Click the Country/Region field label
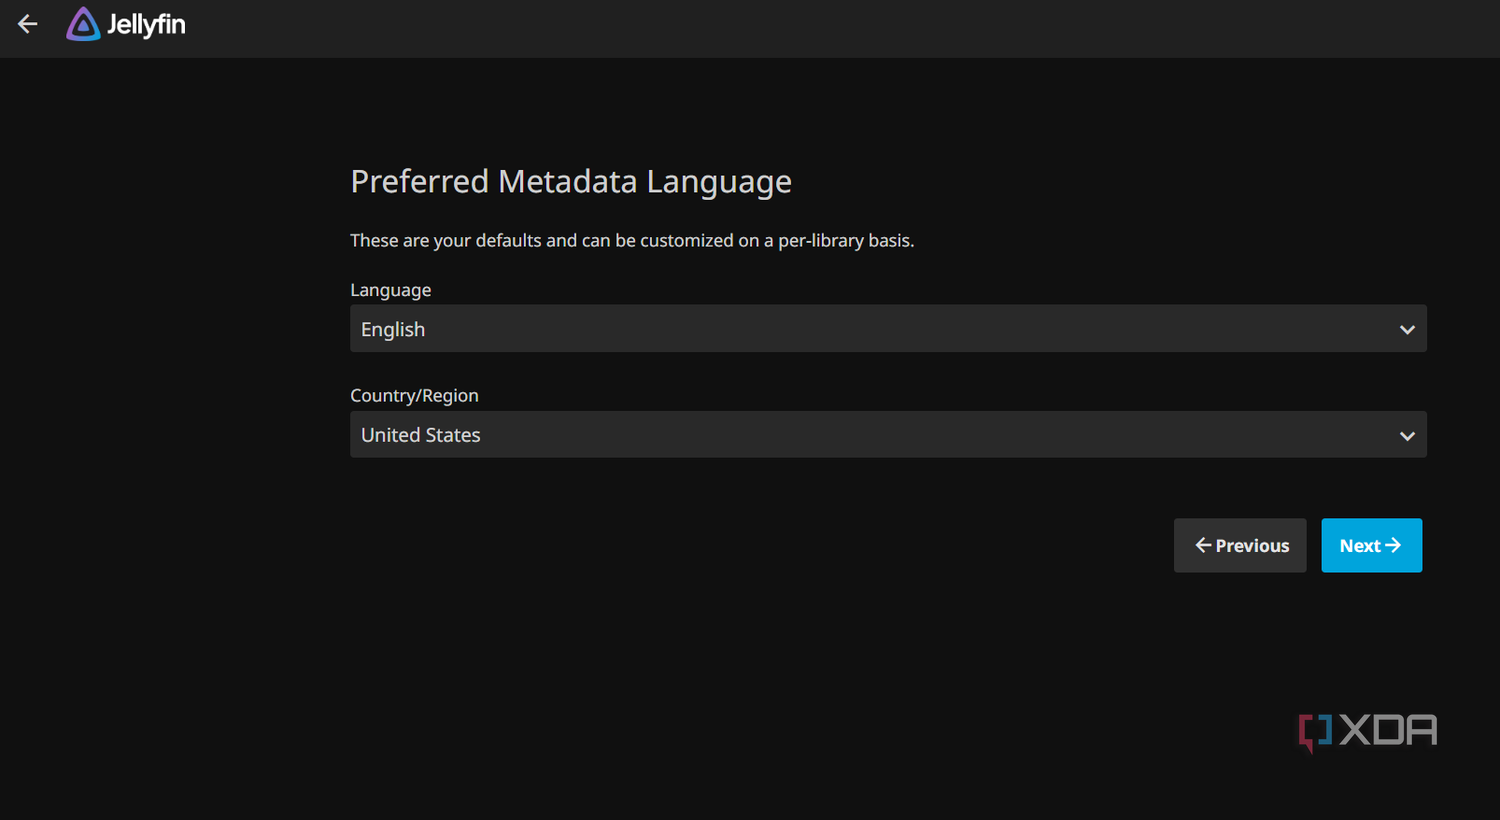 tap(414, 396)
